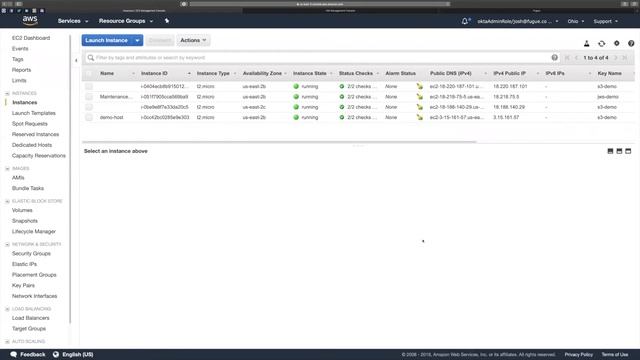Viewport: 640px width, 360px height.
Task: Maximize details pane layout icon
Action: point(628,151)
